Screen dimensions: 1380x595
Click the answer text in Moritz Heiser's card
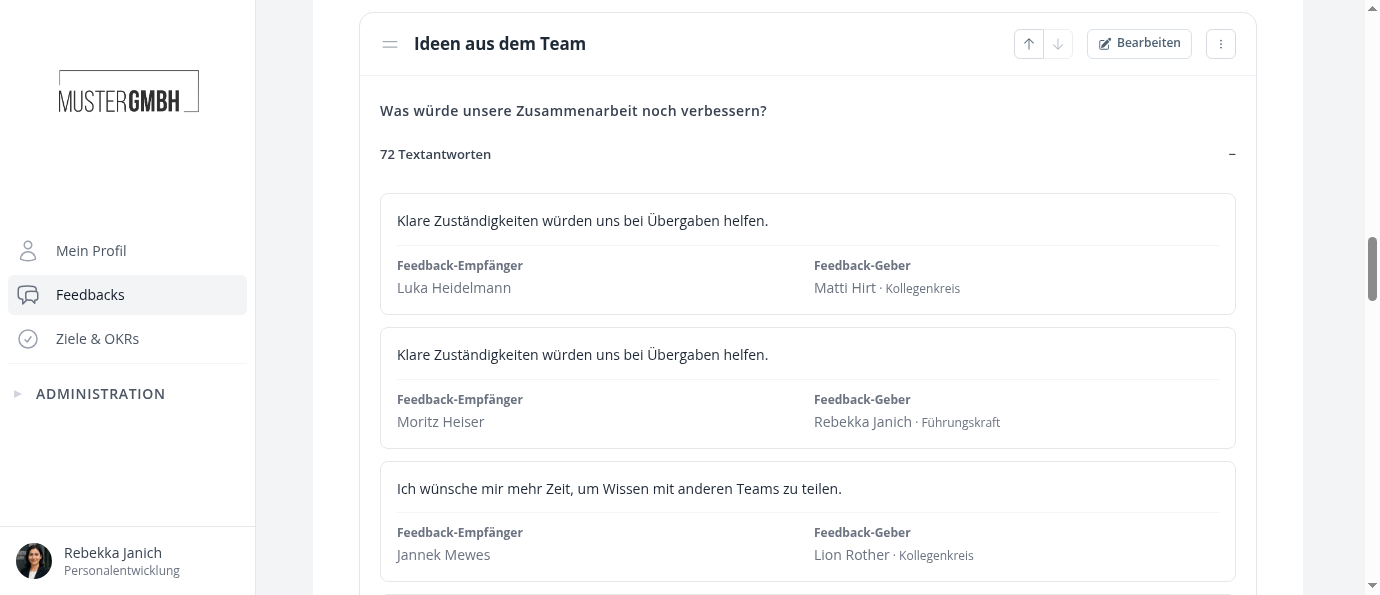point(582,355)
